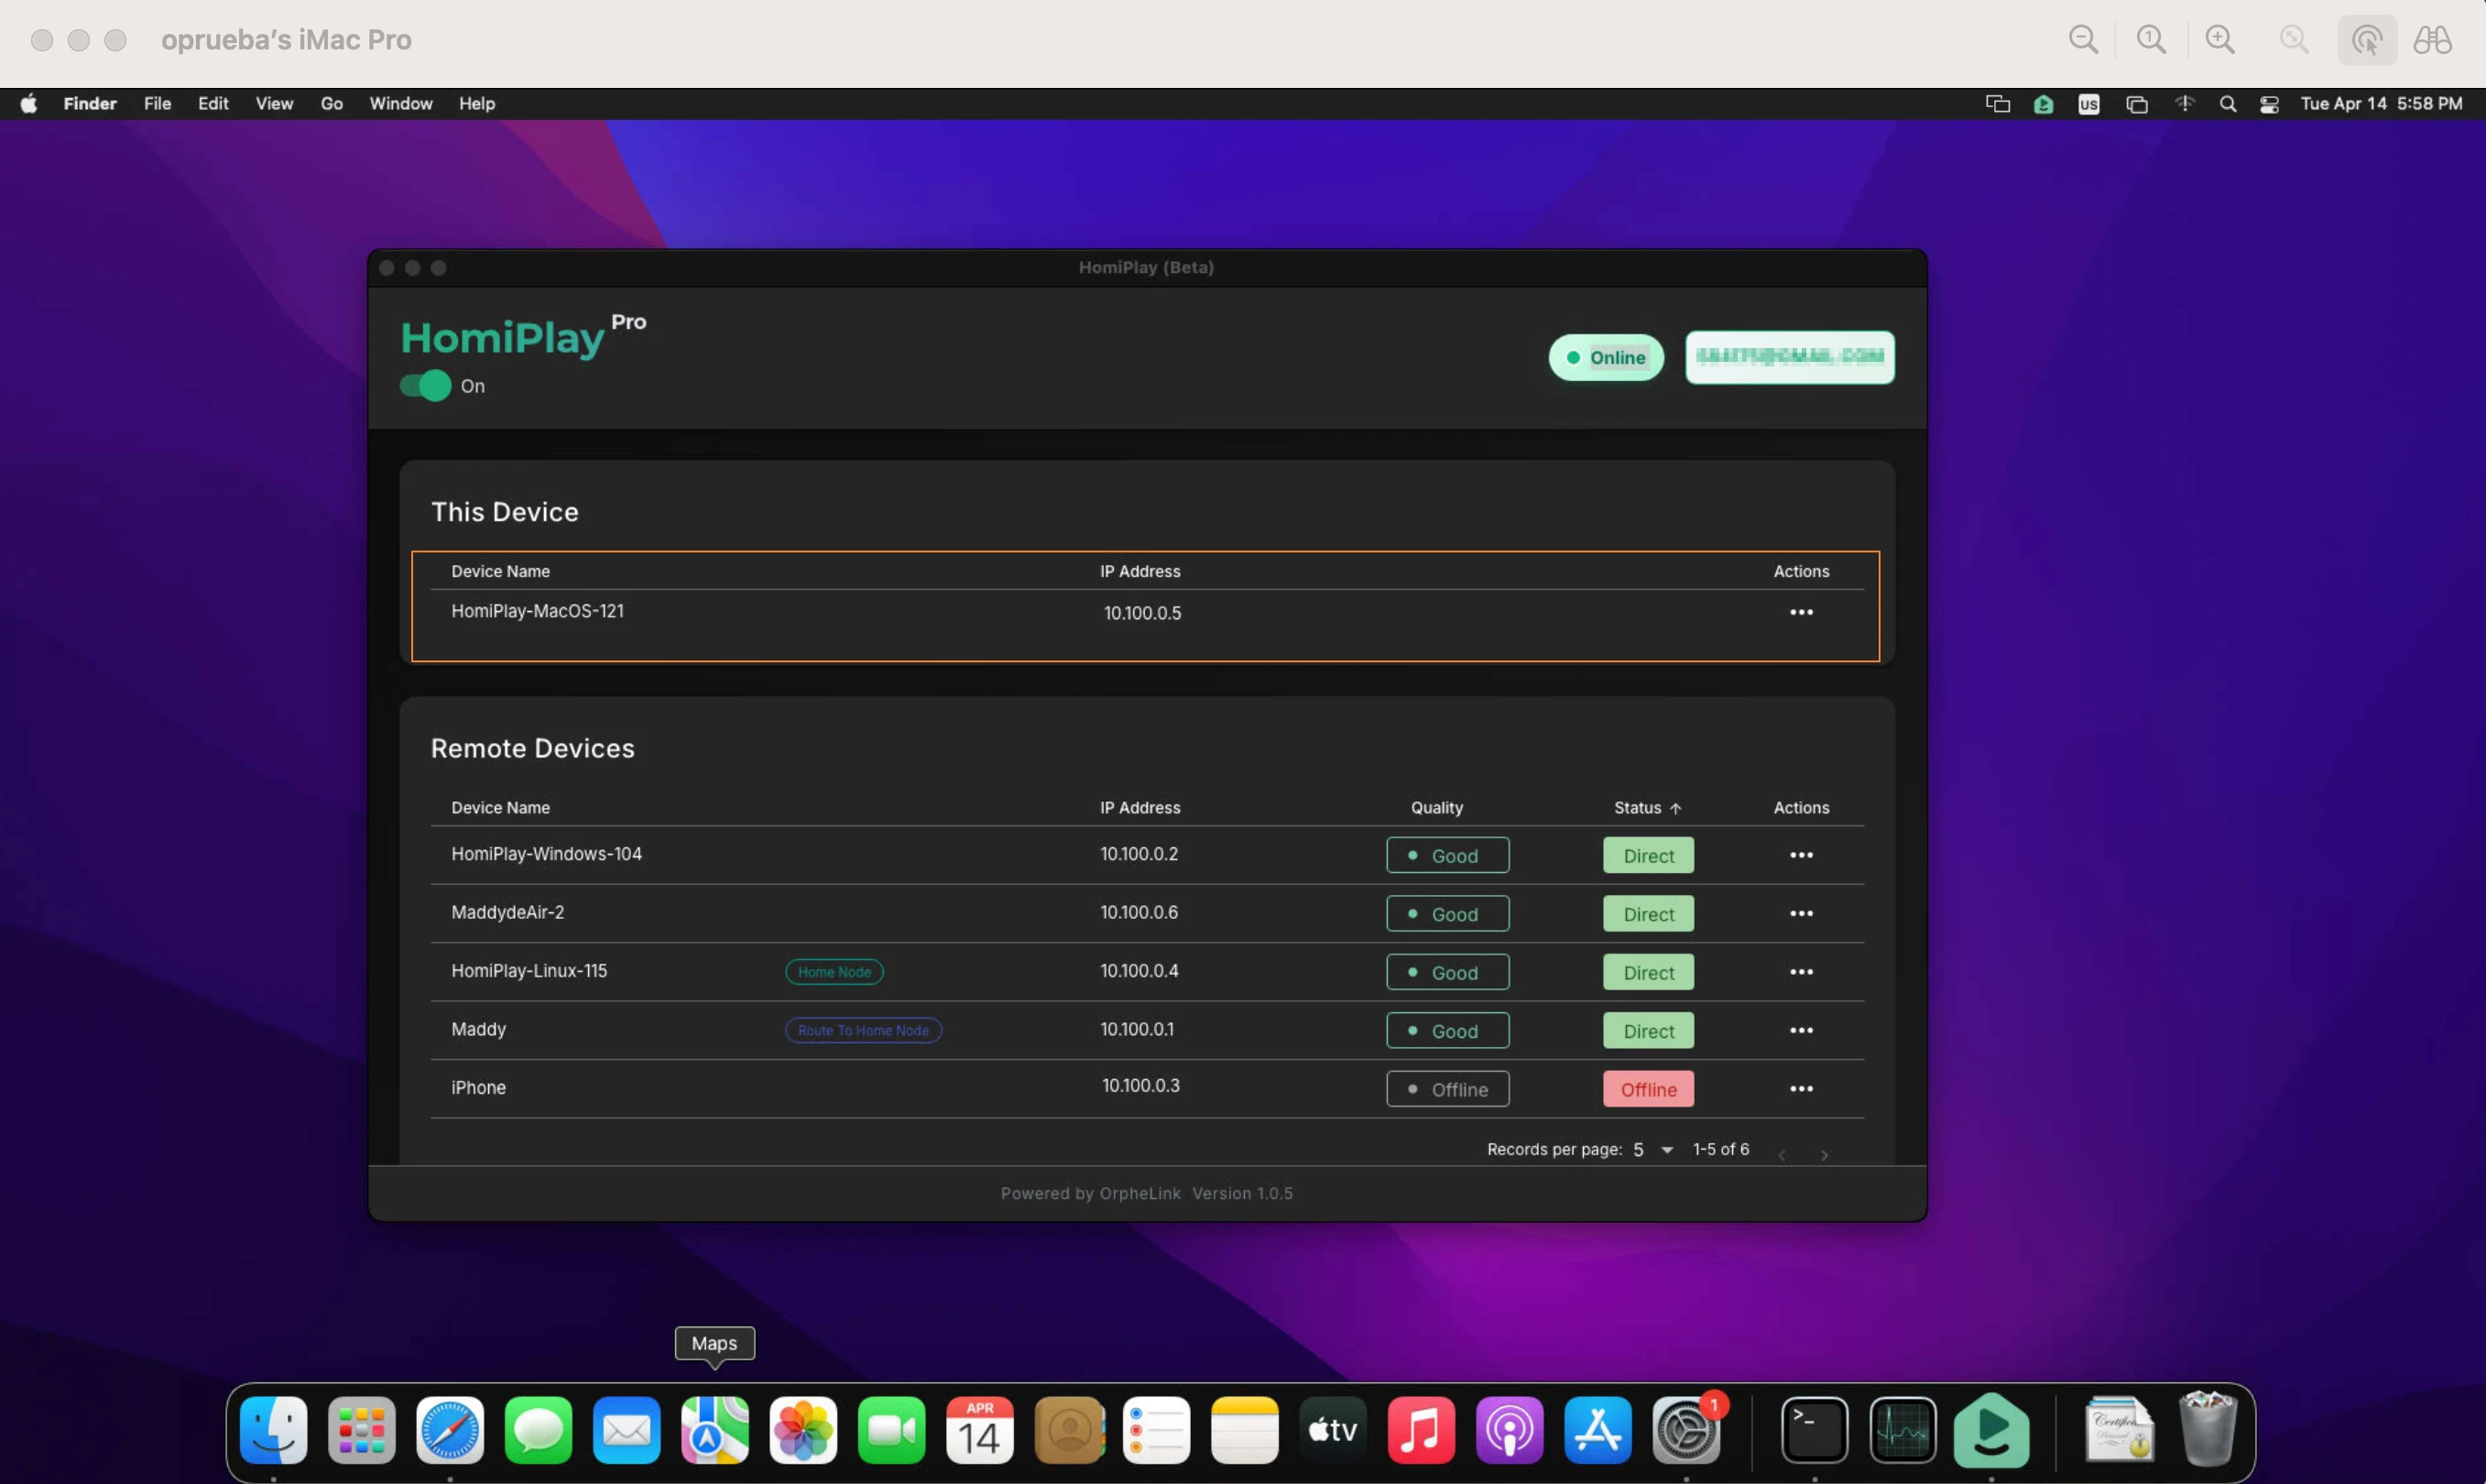Open actions menu for HomiPlay-Linux-115

click(1801, 972)
